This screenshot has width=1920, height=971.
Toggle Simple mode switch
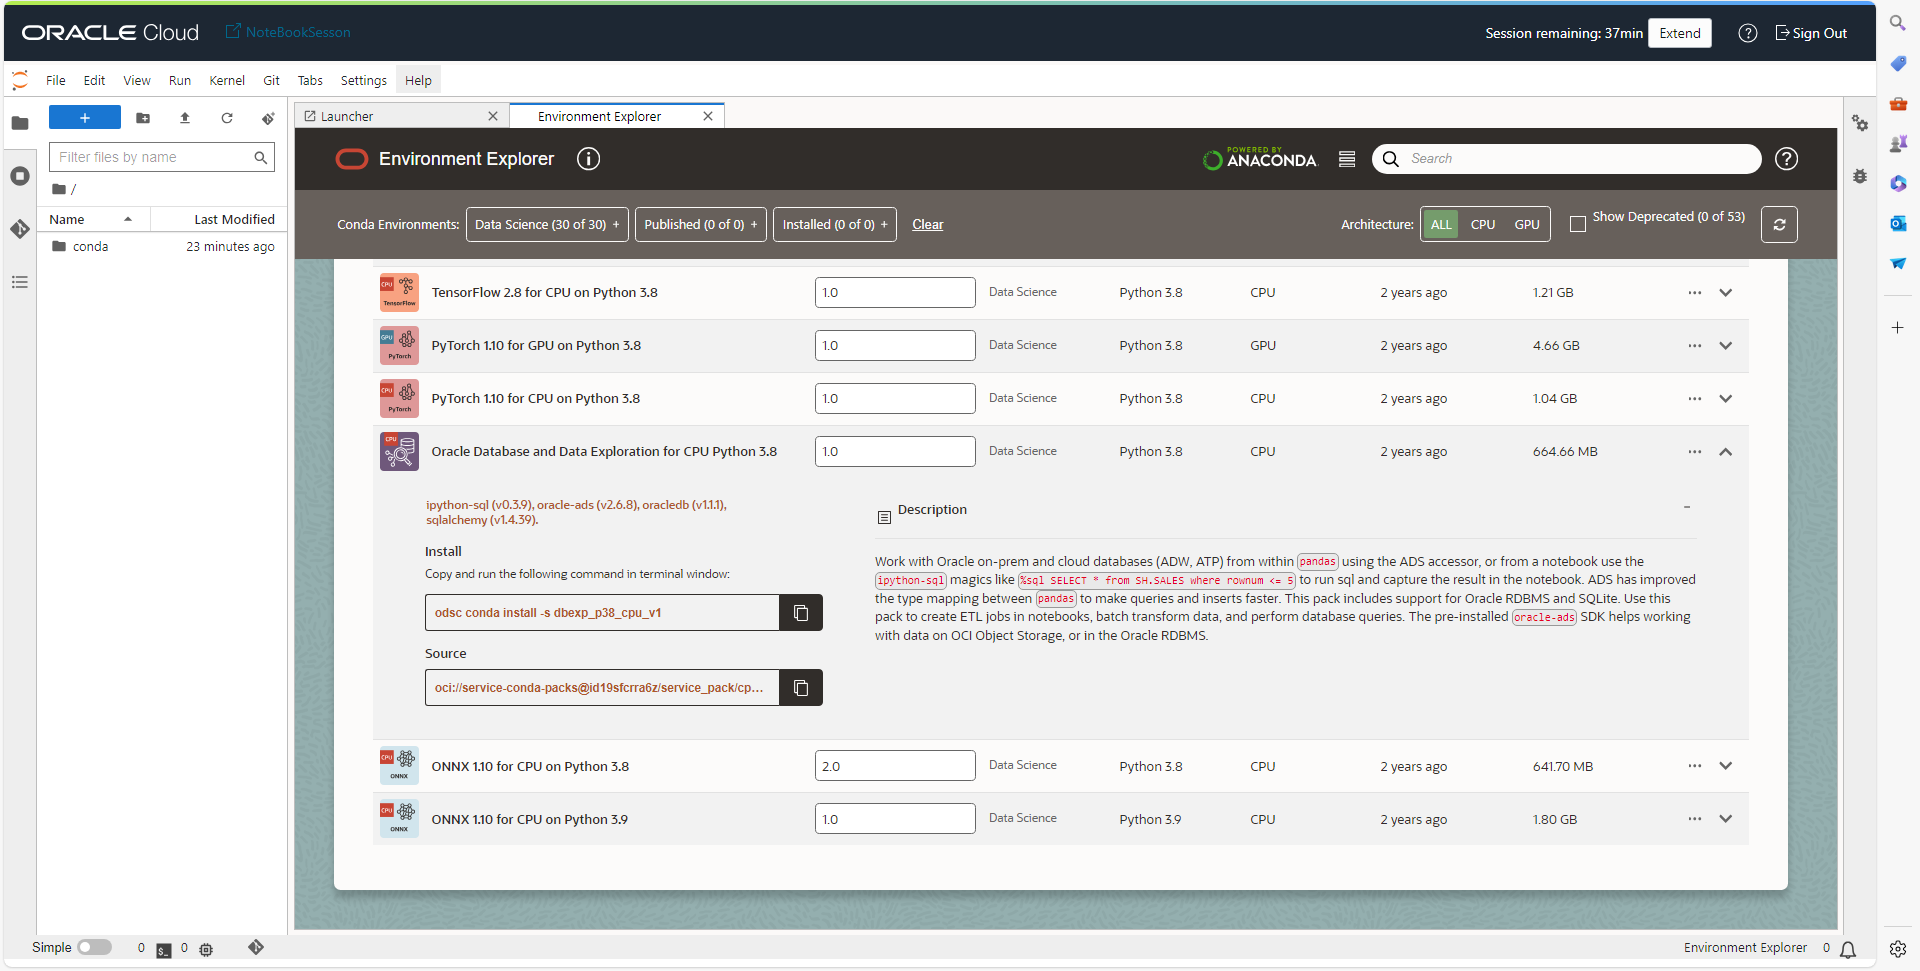tap(95, 947)
